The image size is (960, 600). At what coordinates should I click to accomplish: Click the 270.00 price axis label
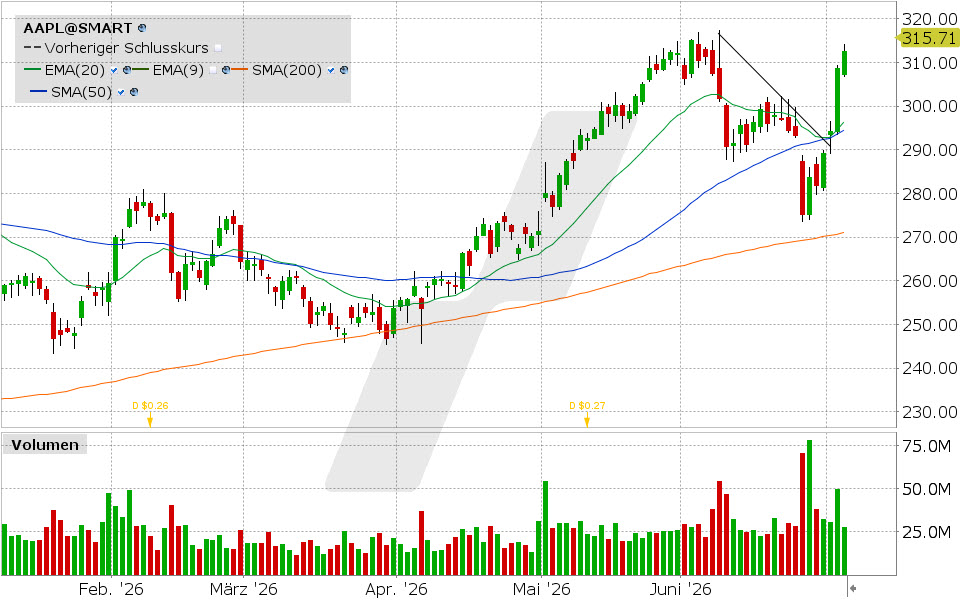tap(930, 238)
